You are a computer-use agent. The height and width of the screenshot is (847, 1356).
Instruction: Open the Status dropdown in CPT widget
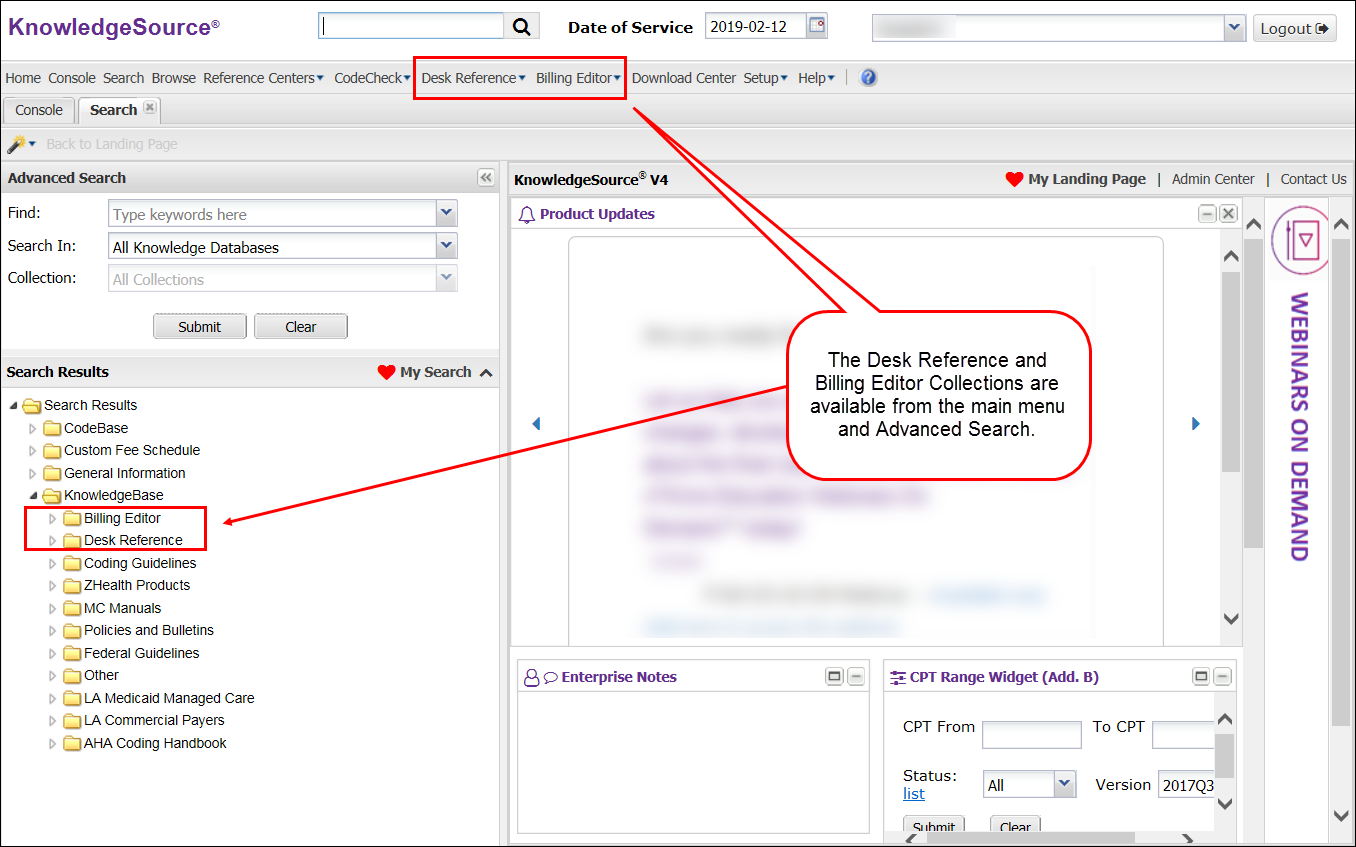(x=1064, y=785)
